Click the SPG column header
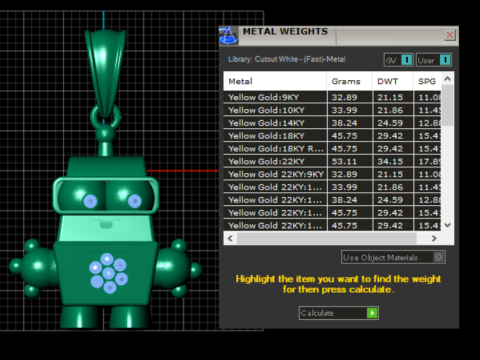This screenshot has height=360, width=480. [427, 81]
